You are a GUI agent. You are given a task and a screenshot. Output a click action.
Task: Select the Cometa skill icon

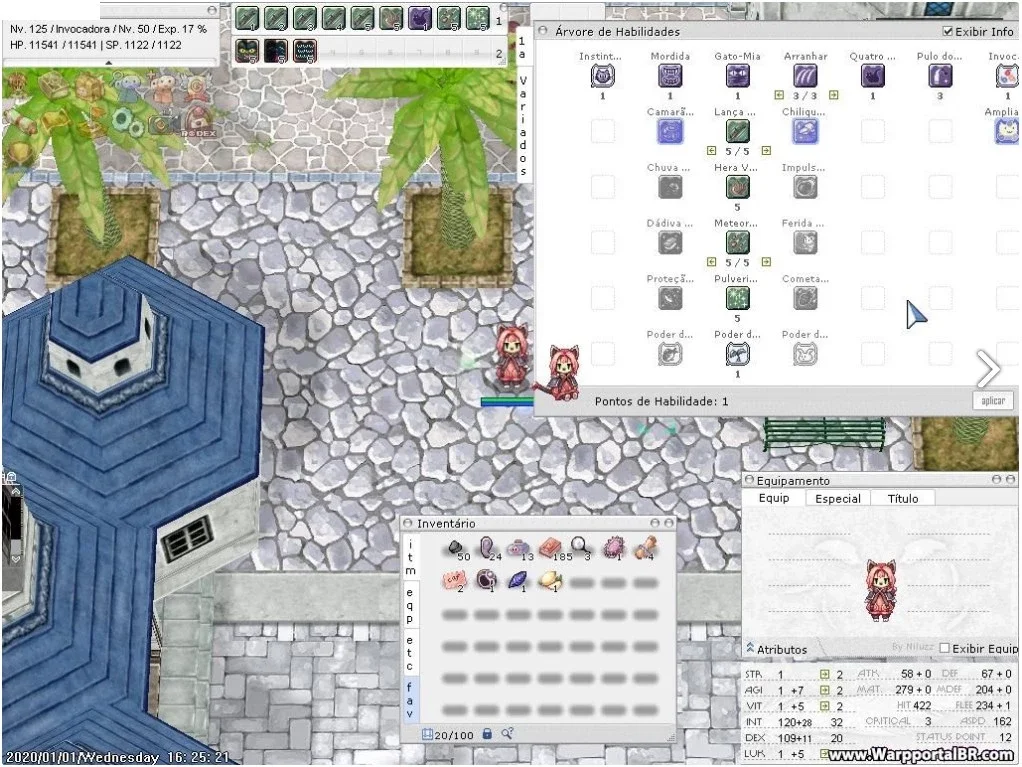click(805, 298)
